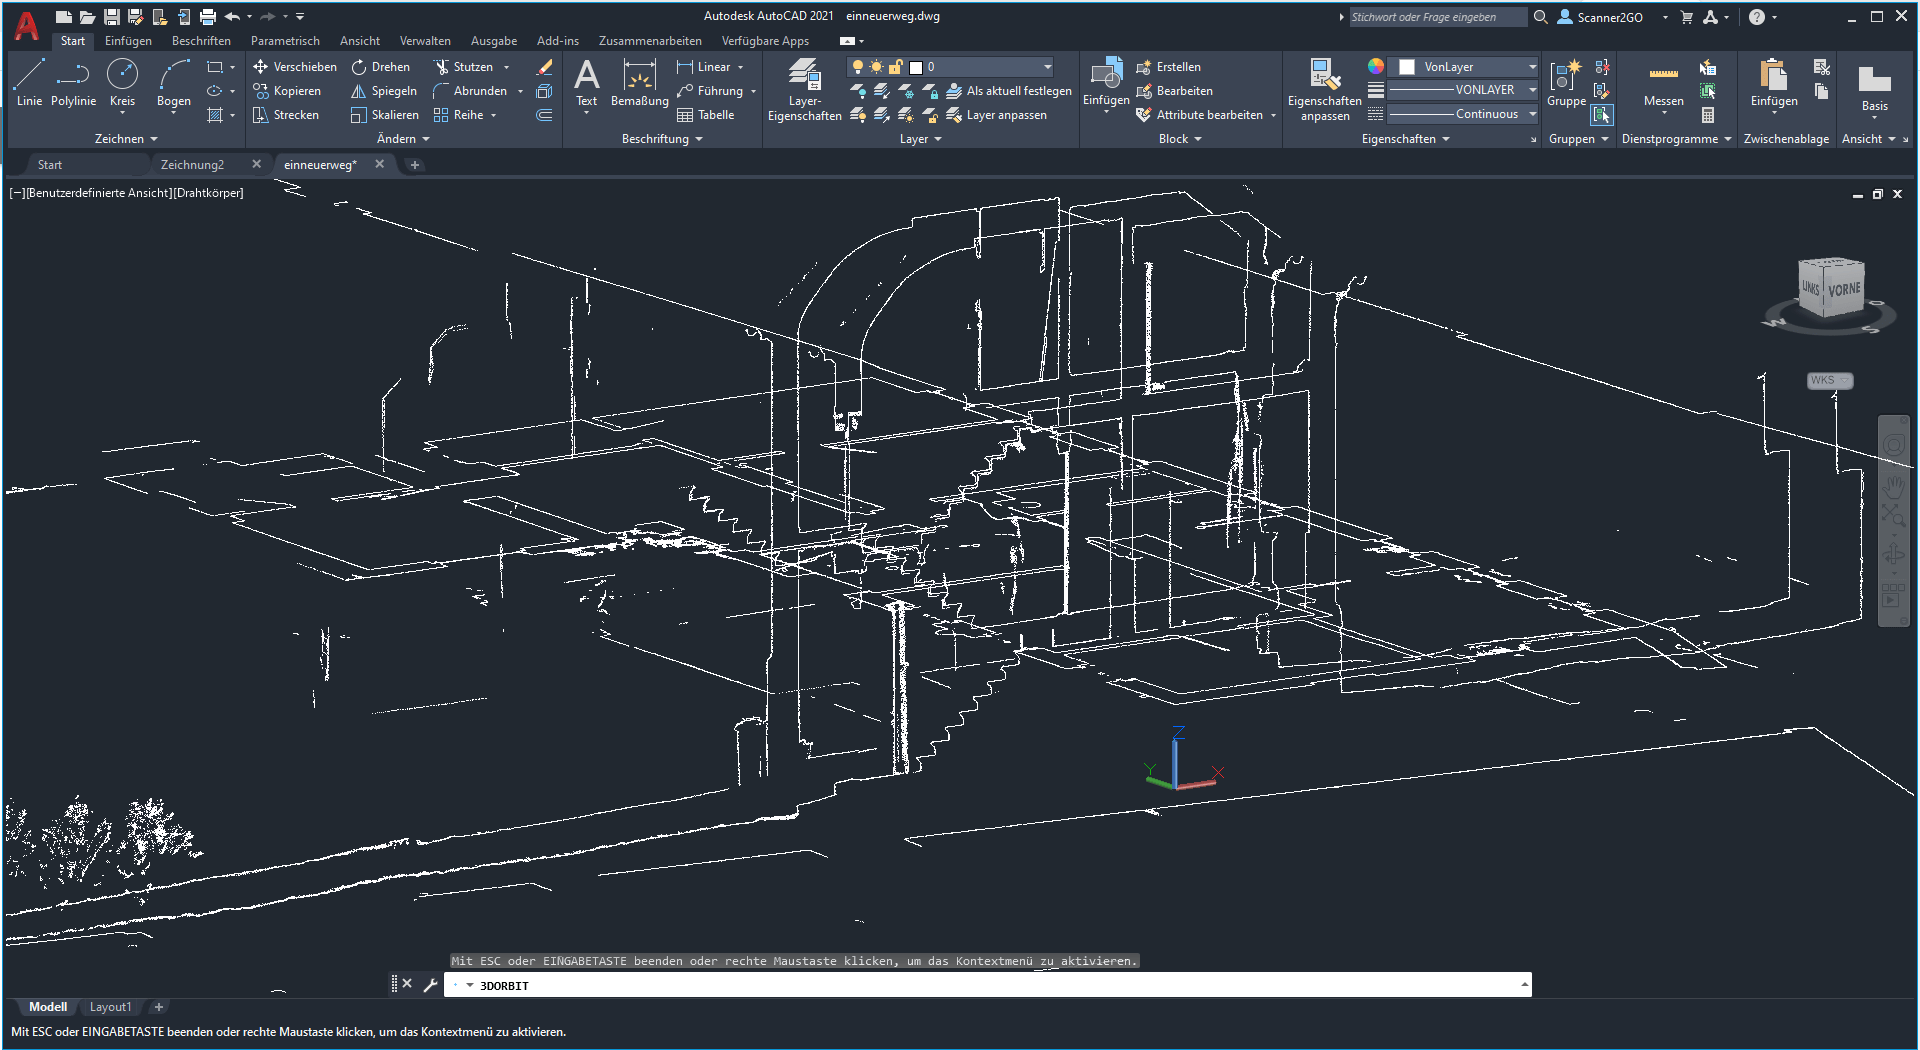Toggle group selection on/off icon
1920x1050 pixels.
[x=1602, y=115]
